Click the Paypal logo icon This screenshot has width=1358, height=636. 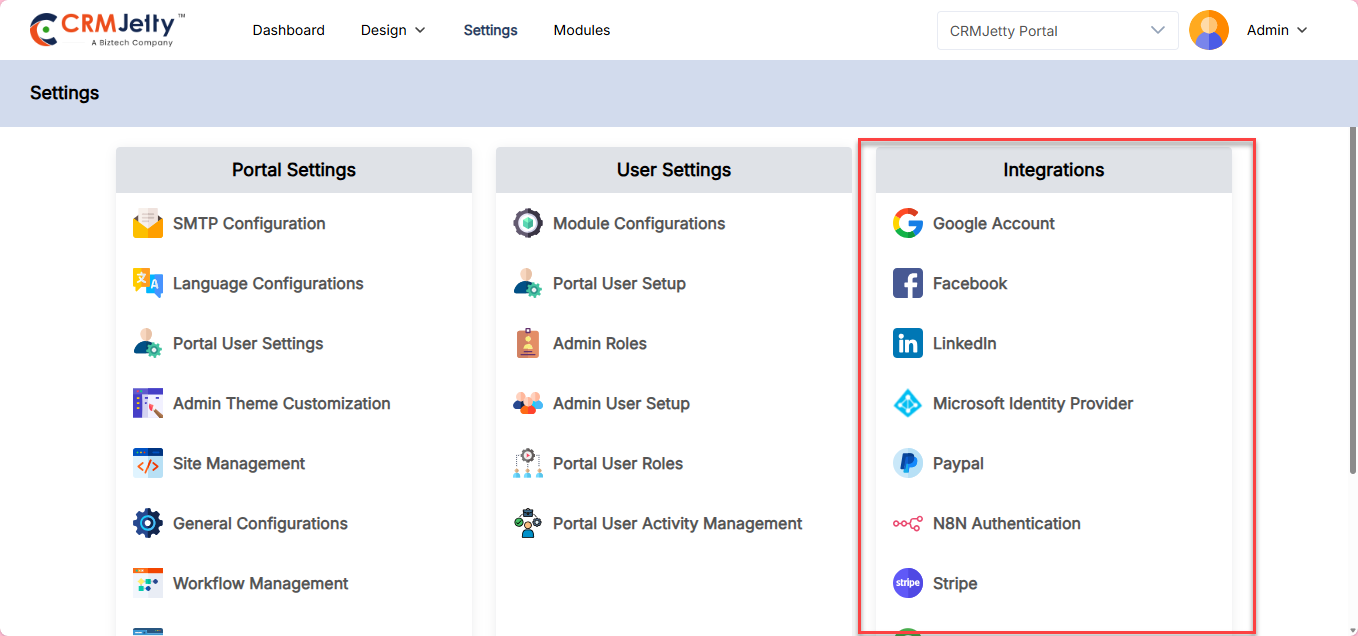tap(907, 463)
